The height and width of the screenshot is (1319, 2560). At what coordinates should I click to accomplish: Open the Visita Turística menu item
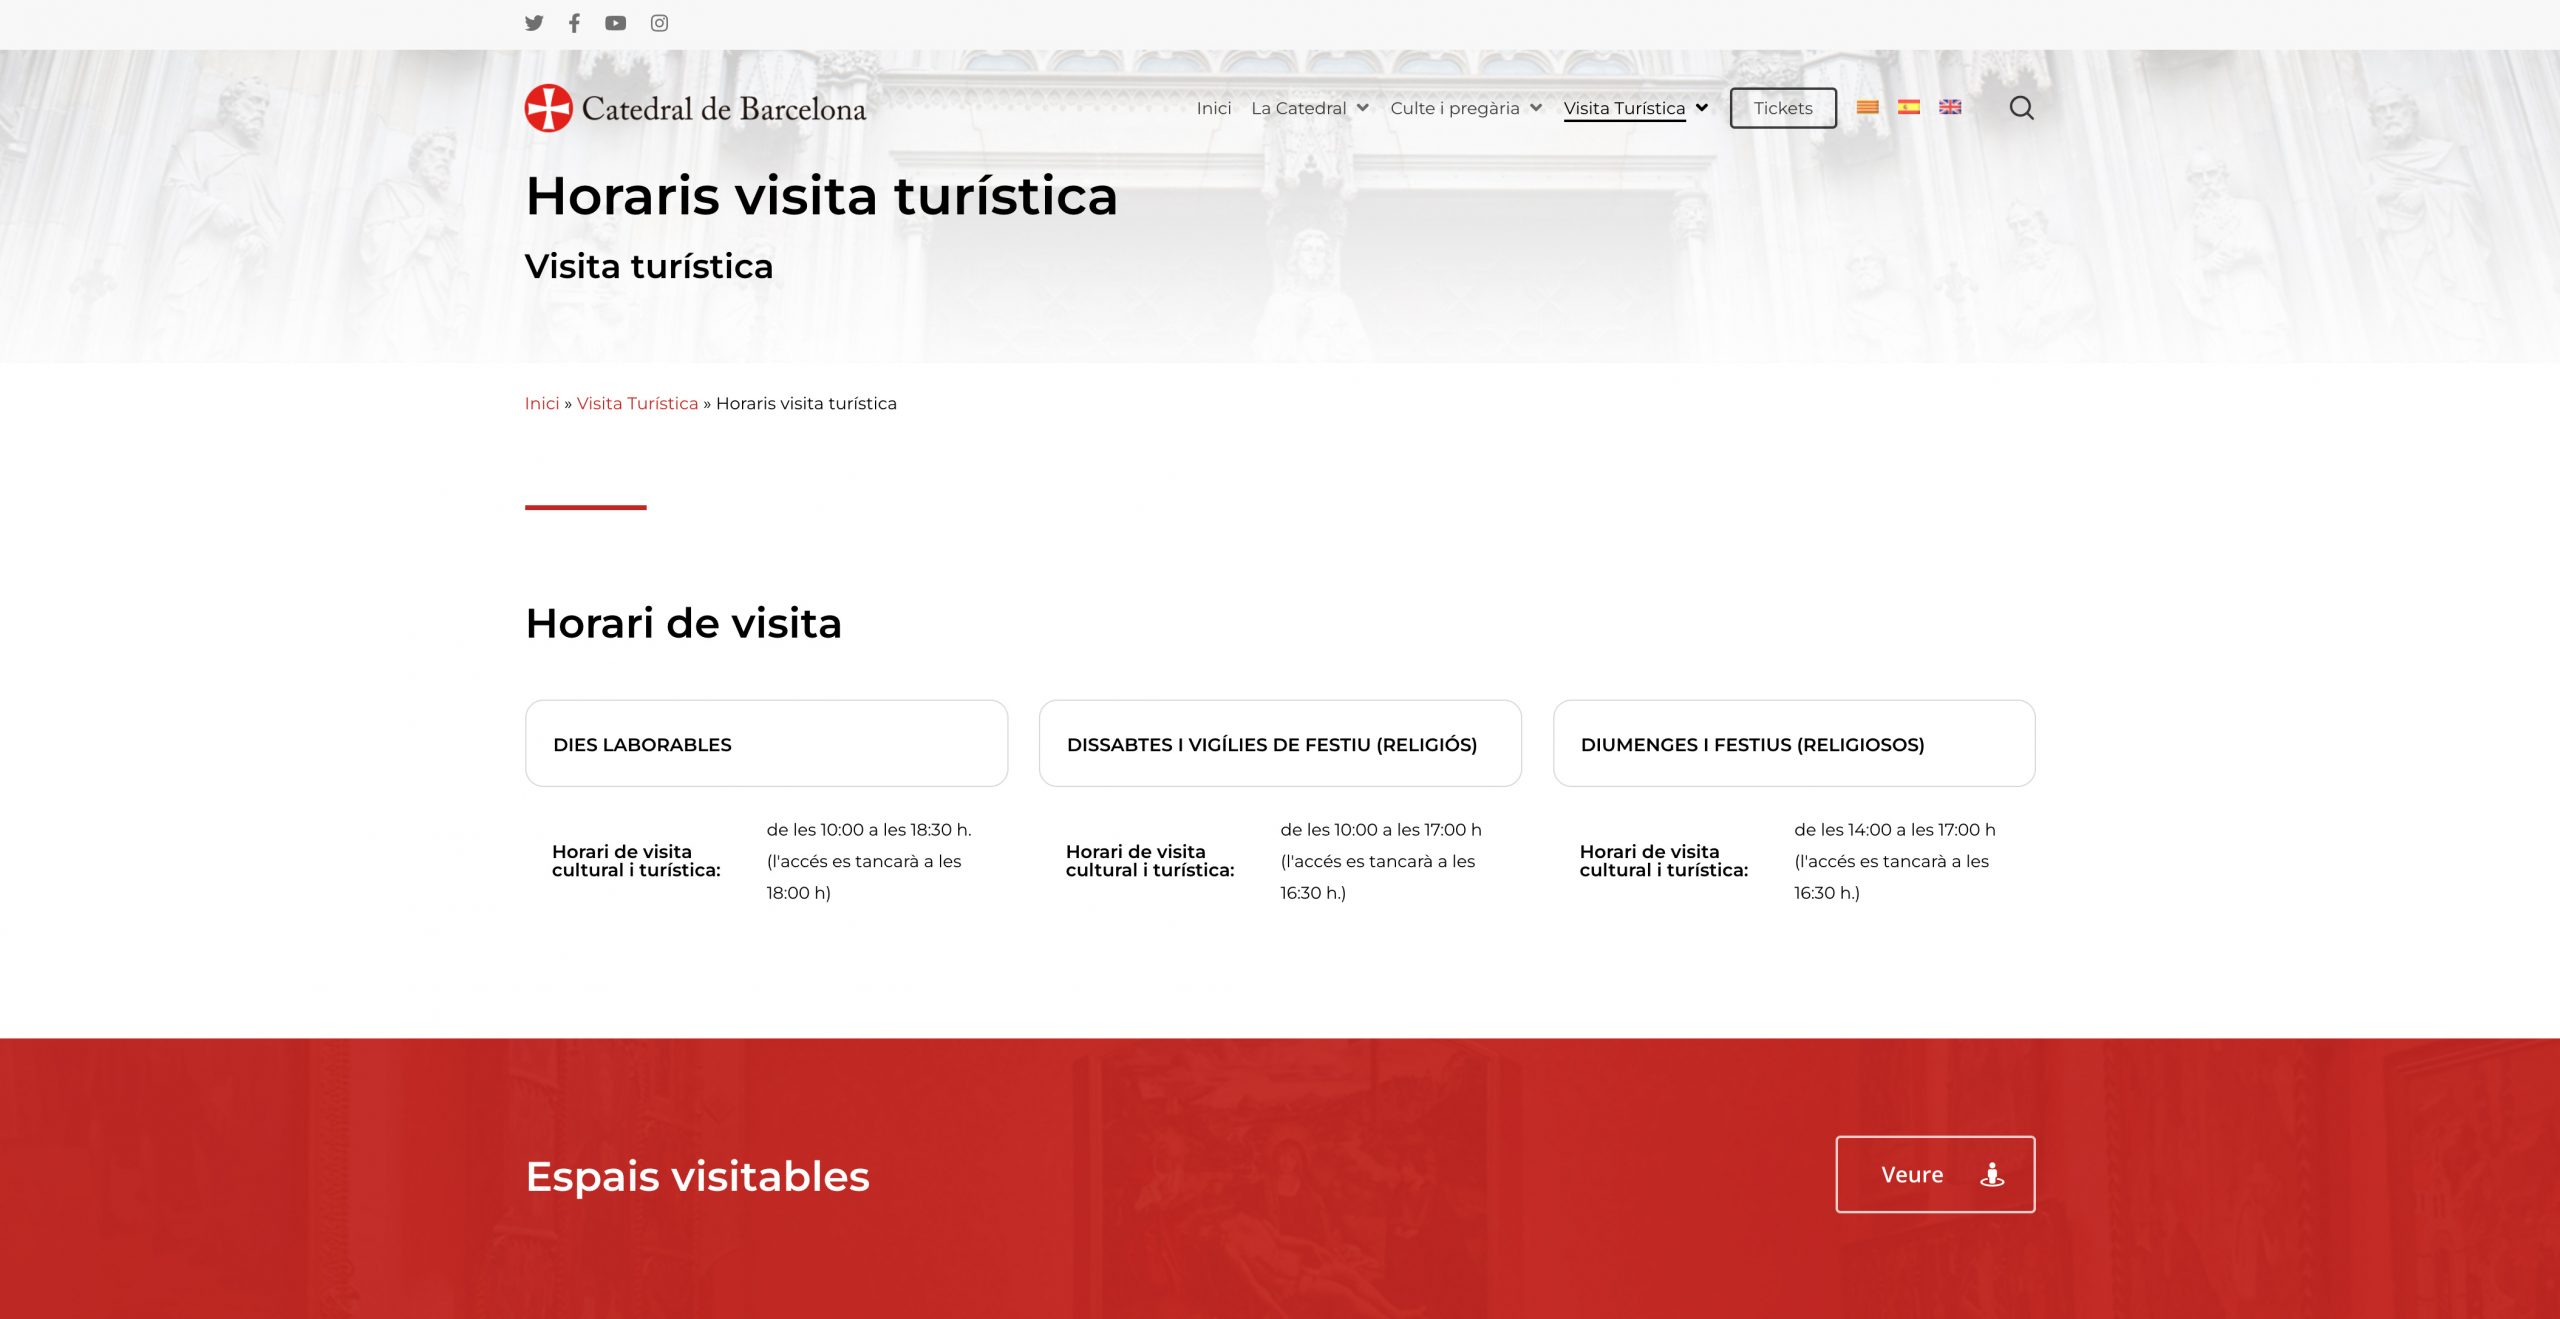click(x=1624, y=108)
